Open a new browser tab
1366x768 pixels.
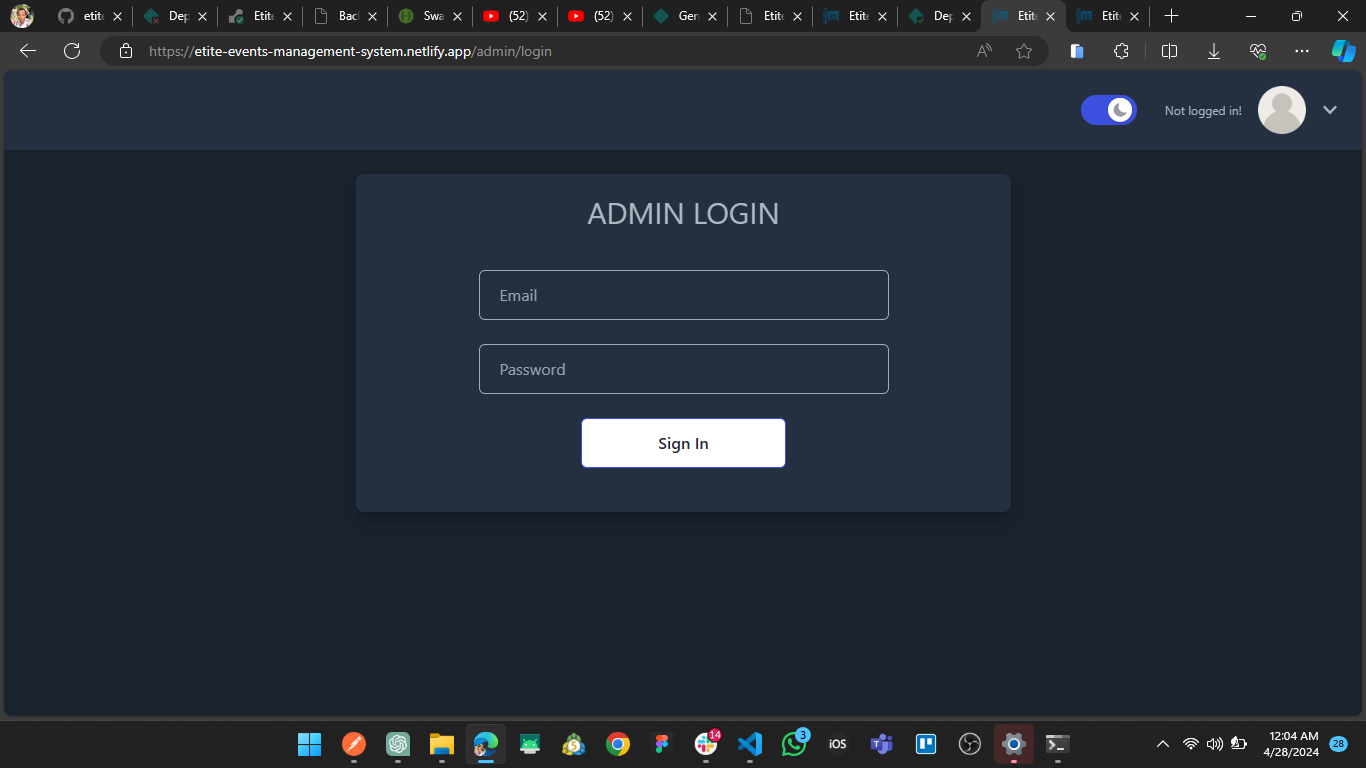coord(1172,16)
